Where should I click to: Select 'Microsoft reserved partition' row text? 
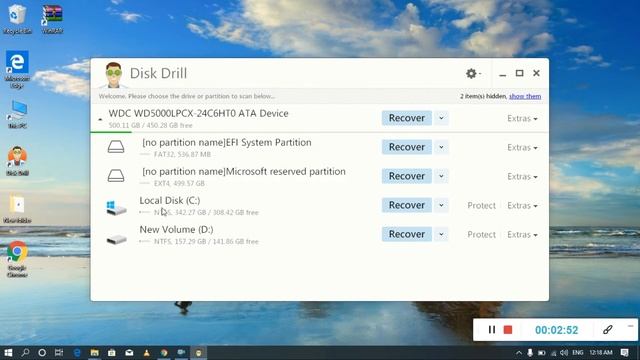[286, 171]
